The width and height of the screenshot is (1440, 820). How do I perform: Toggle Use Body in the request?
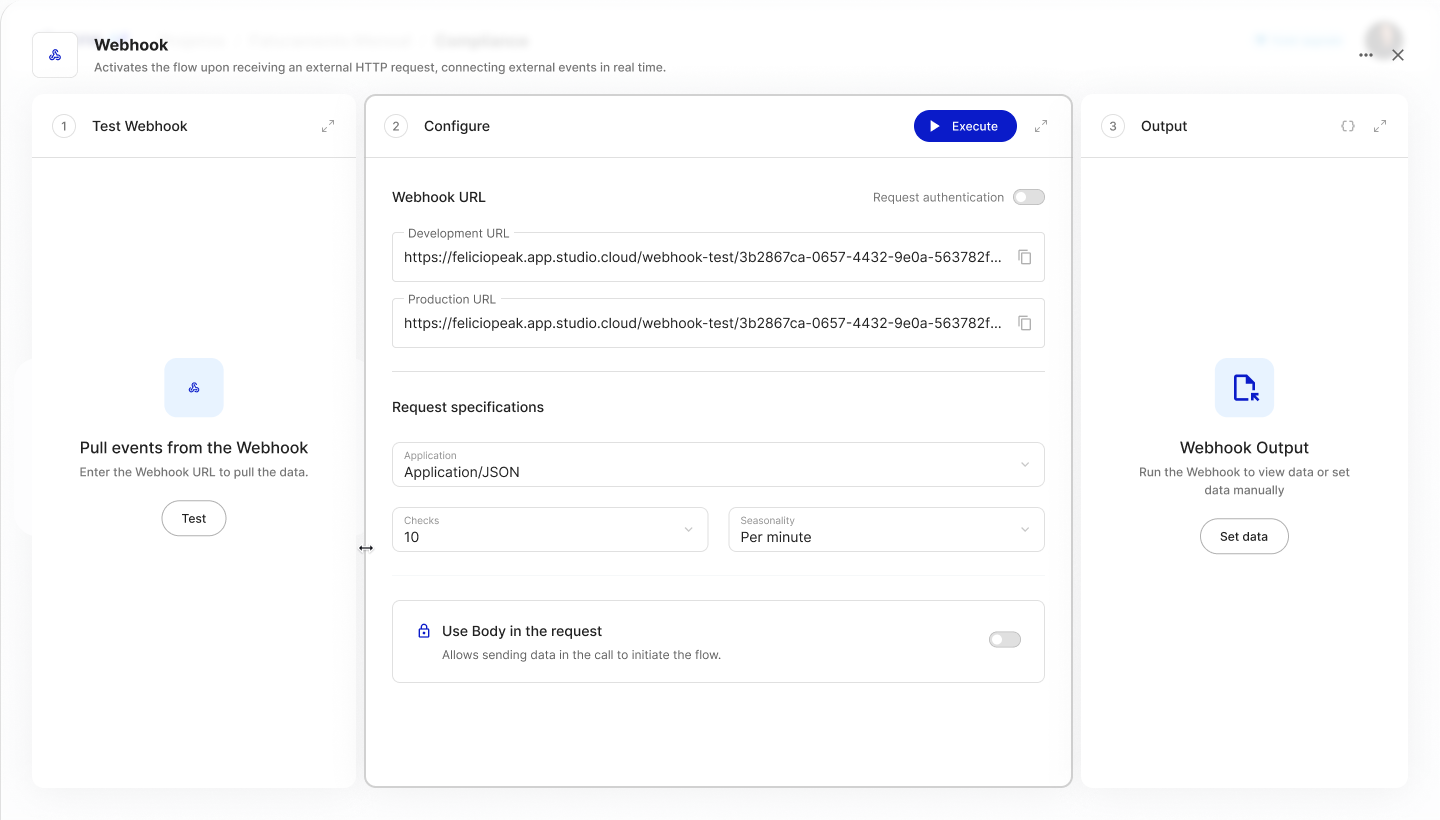point(1004,640)
